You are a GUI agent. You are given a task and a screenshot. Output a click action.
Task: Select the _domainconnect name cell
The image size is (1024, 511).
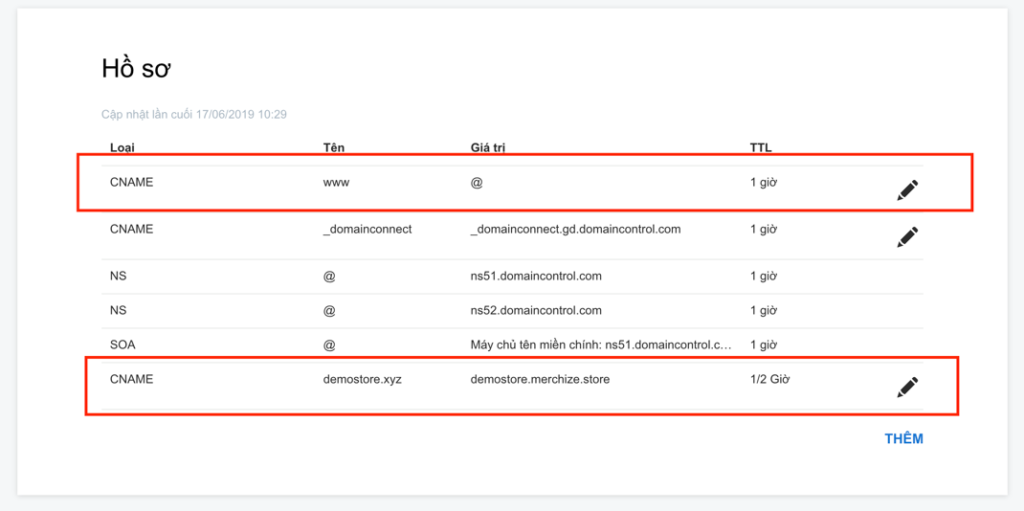(367, 229)
